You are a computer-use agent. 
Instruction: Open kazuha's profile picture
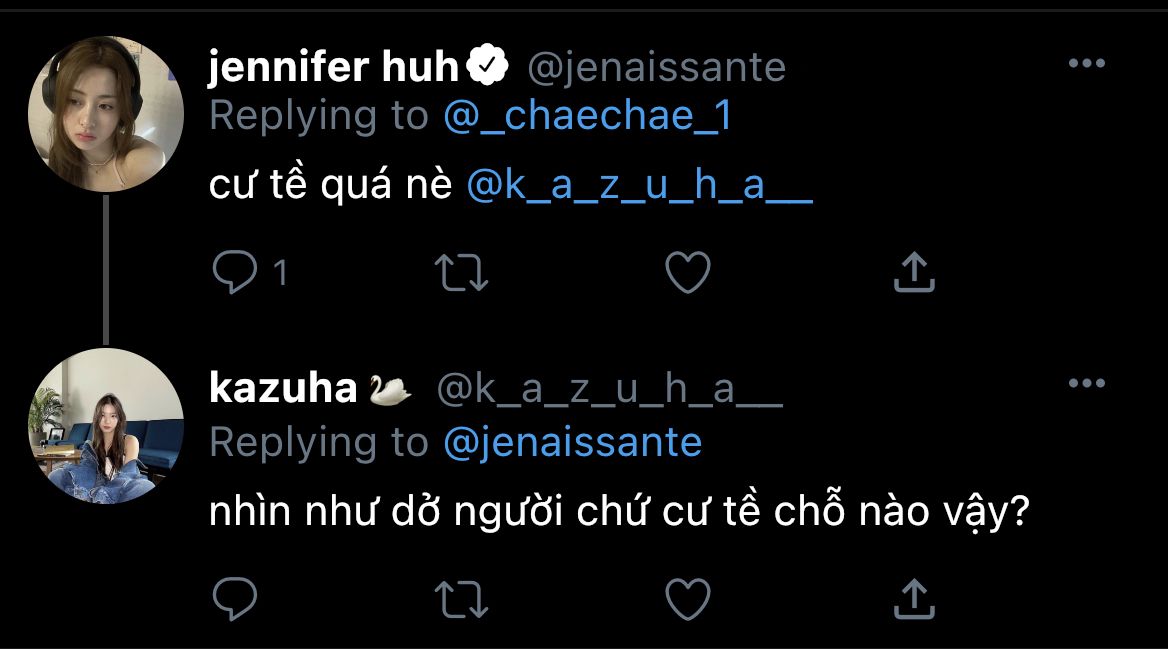pyautogui.click(x=106, y=426)
